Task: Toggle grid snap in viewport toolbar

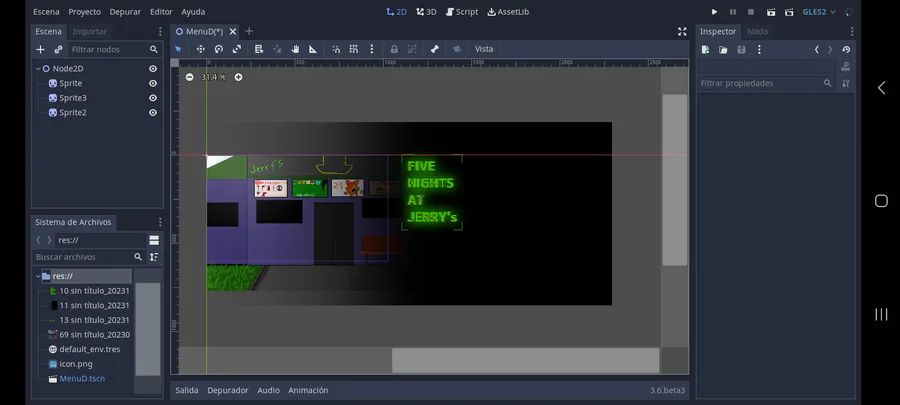Action: click(354, 49)
